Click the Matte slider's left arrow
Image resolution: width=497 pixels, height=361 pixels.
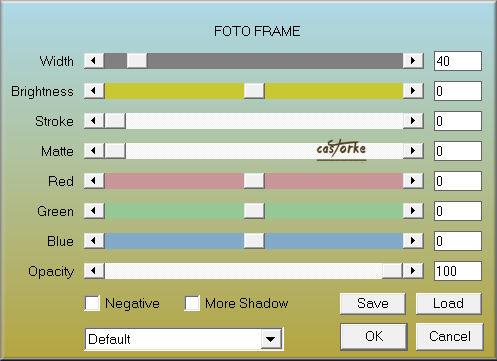tap(94, 151)
